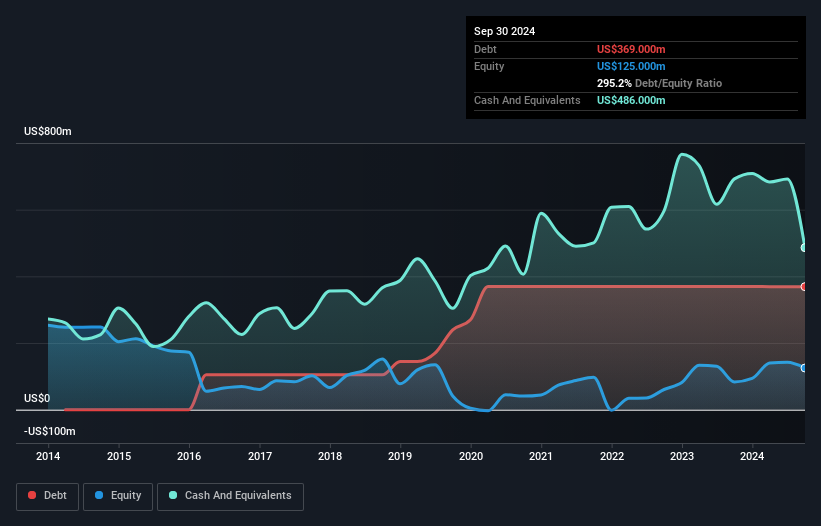Select the red Debt endpoint marker on chart
The height and width of the screenshot is (526, 821).
[x=803, y=287]
